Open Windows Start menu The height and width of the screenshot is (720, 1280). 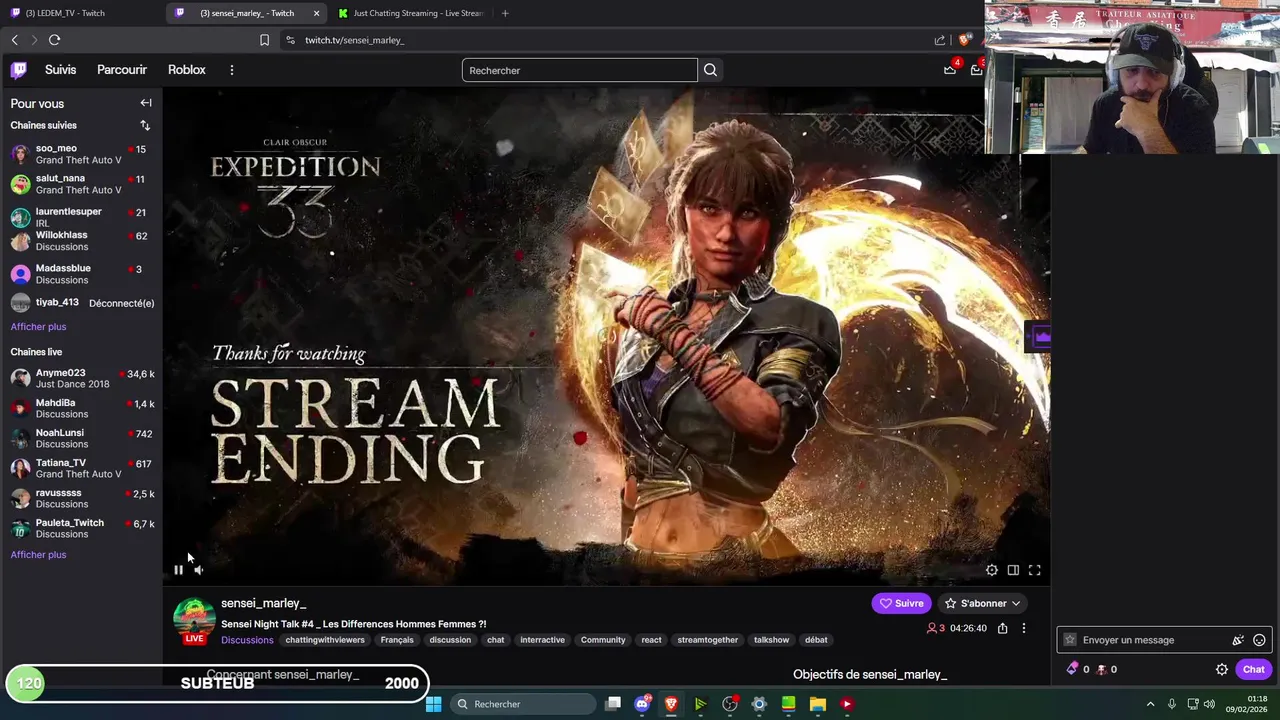[x=433, y=704]
